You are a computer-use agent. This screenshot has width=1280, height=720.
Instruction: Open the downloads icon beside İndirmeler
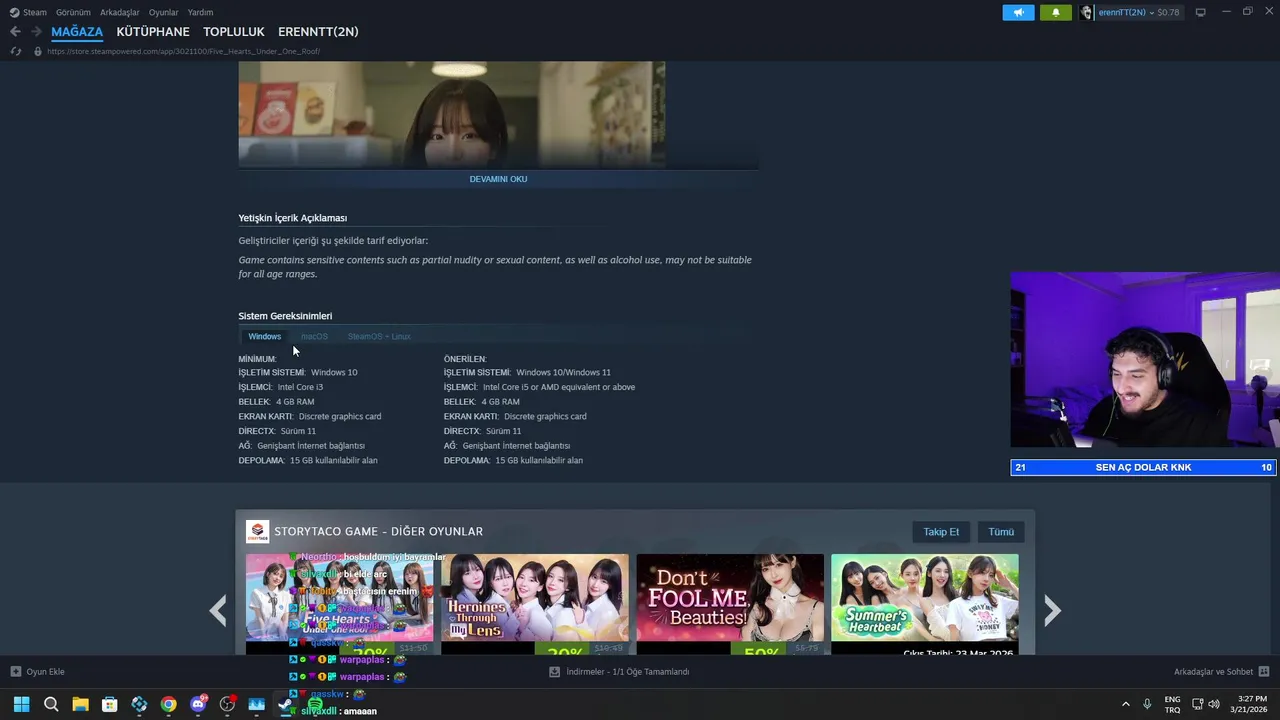(554, 671)
